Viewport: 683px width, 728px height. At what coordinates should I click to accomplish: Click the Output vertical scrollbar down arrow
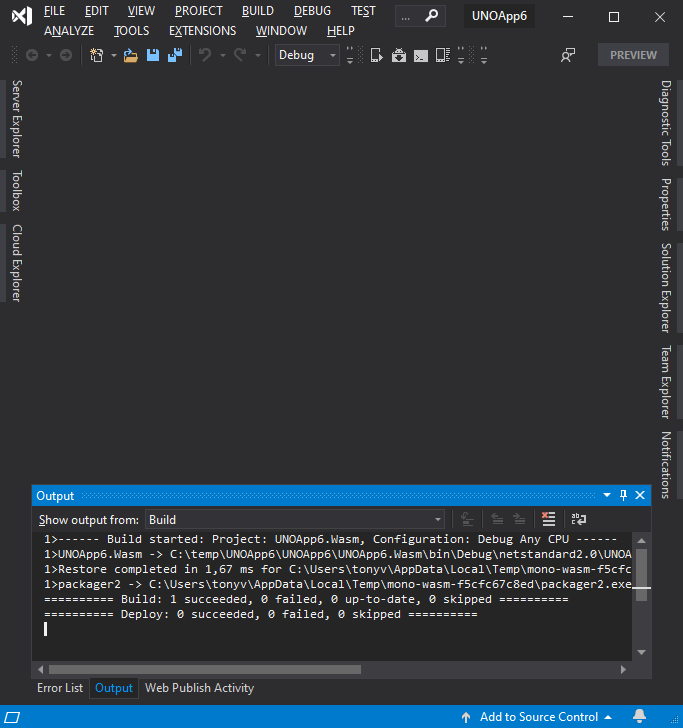[642, 652]
